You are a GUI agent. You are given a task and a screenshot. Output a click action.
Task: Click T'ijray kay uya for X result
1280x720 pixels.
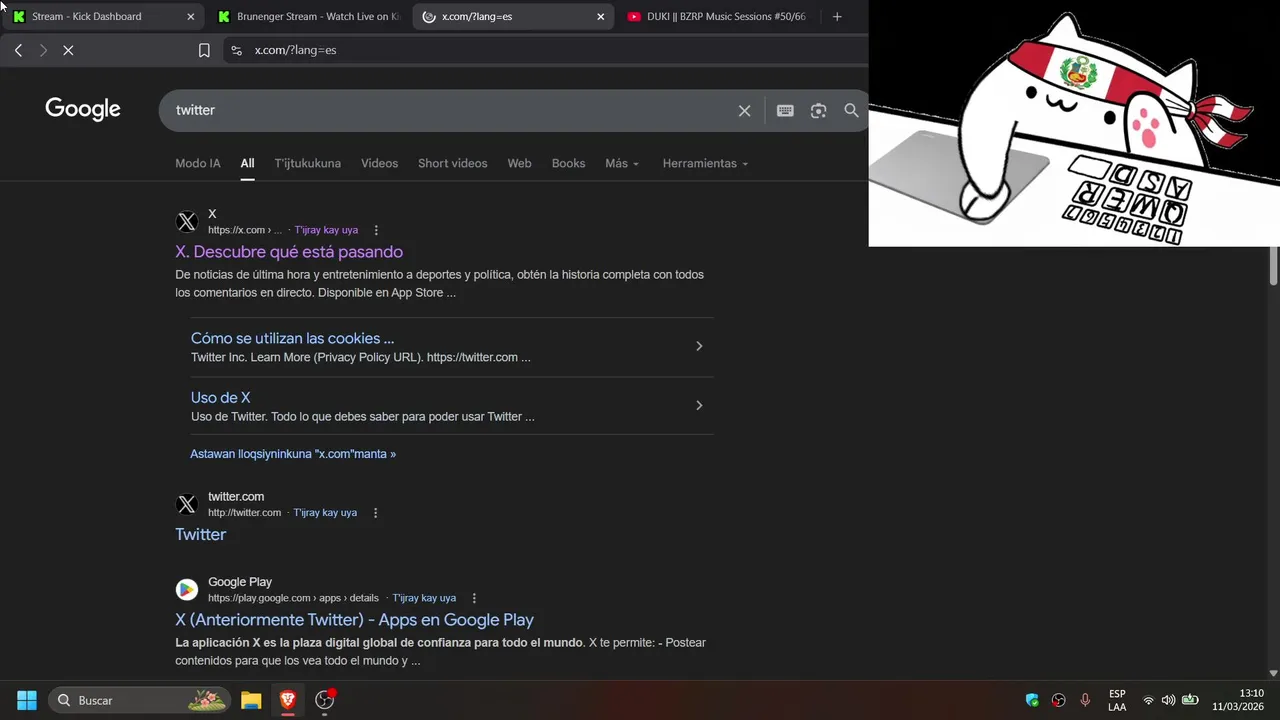326,230
